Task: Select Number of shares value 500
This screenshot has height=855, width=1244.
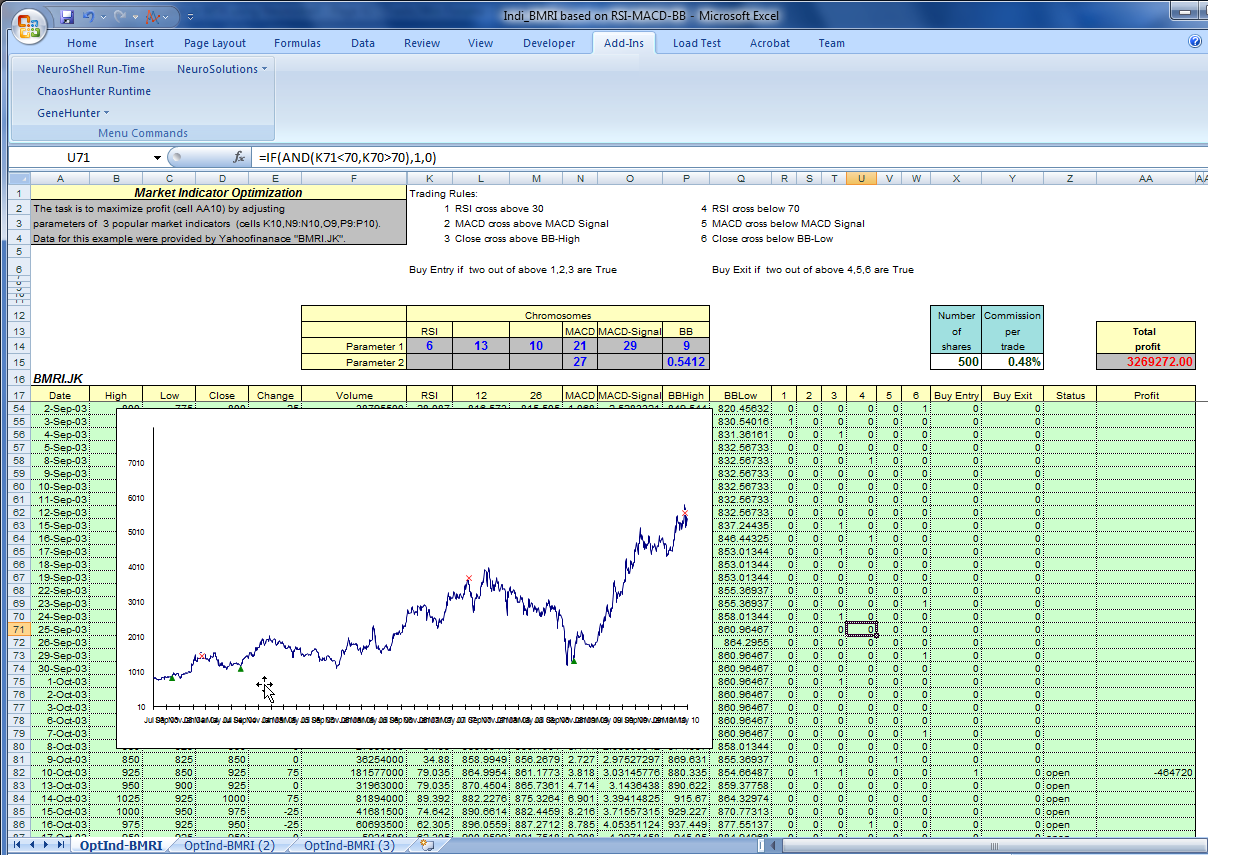Action: pyautogui.click(x=957, y=362)
